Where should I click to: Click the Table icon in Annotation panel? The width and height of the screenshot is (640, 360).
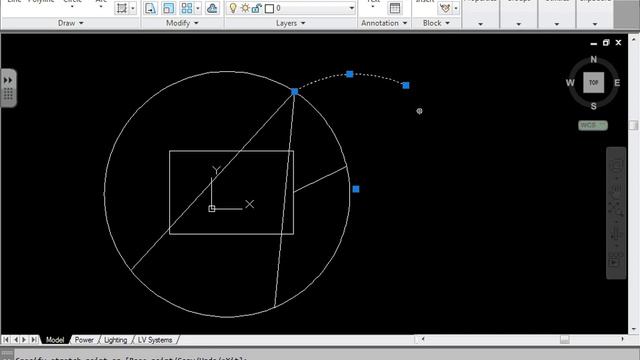pos(395,8)
